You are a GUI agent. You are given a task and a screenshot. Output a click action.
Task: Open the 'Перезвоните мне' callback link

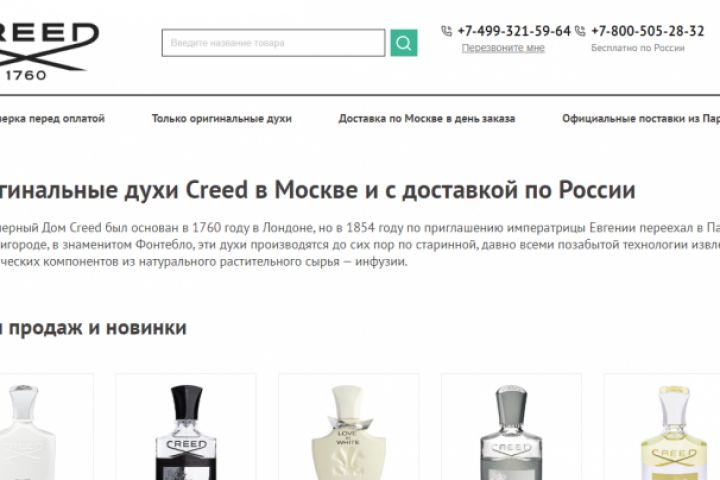tap(503, 48)
